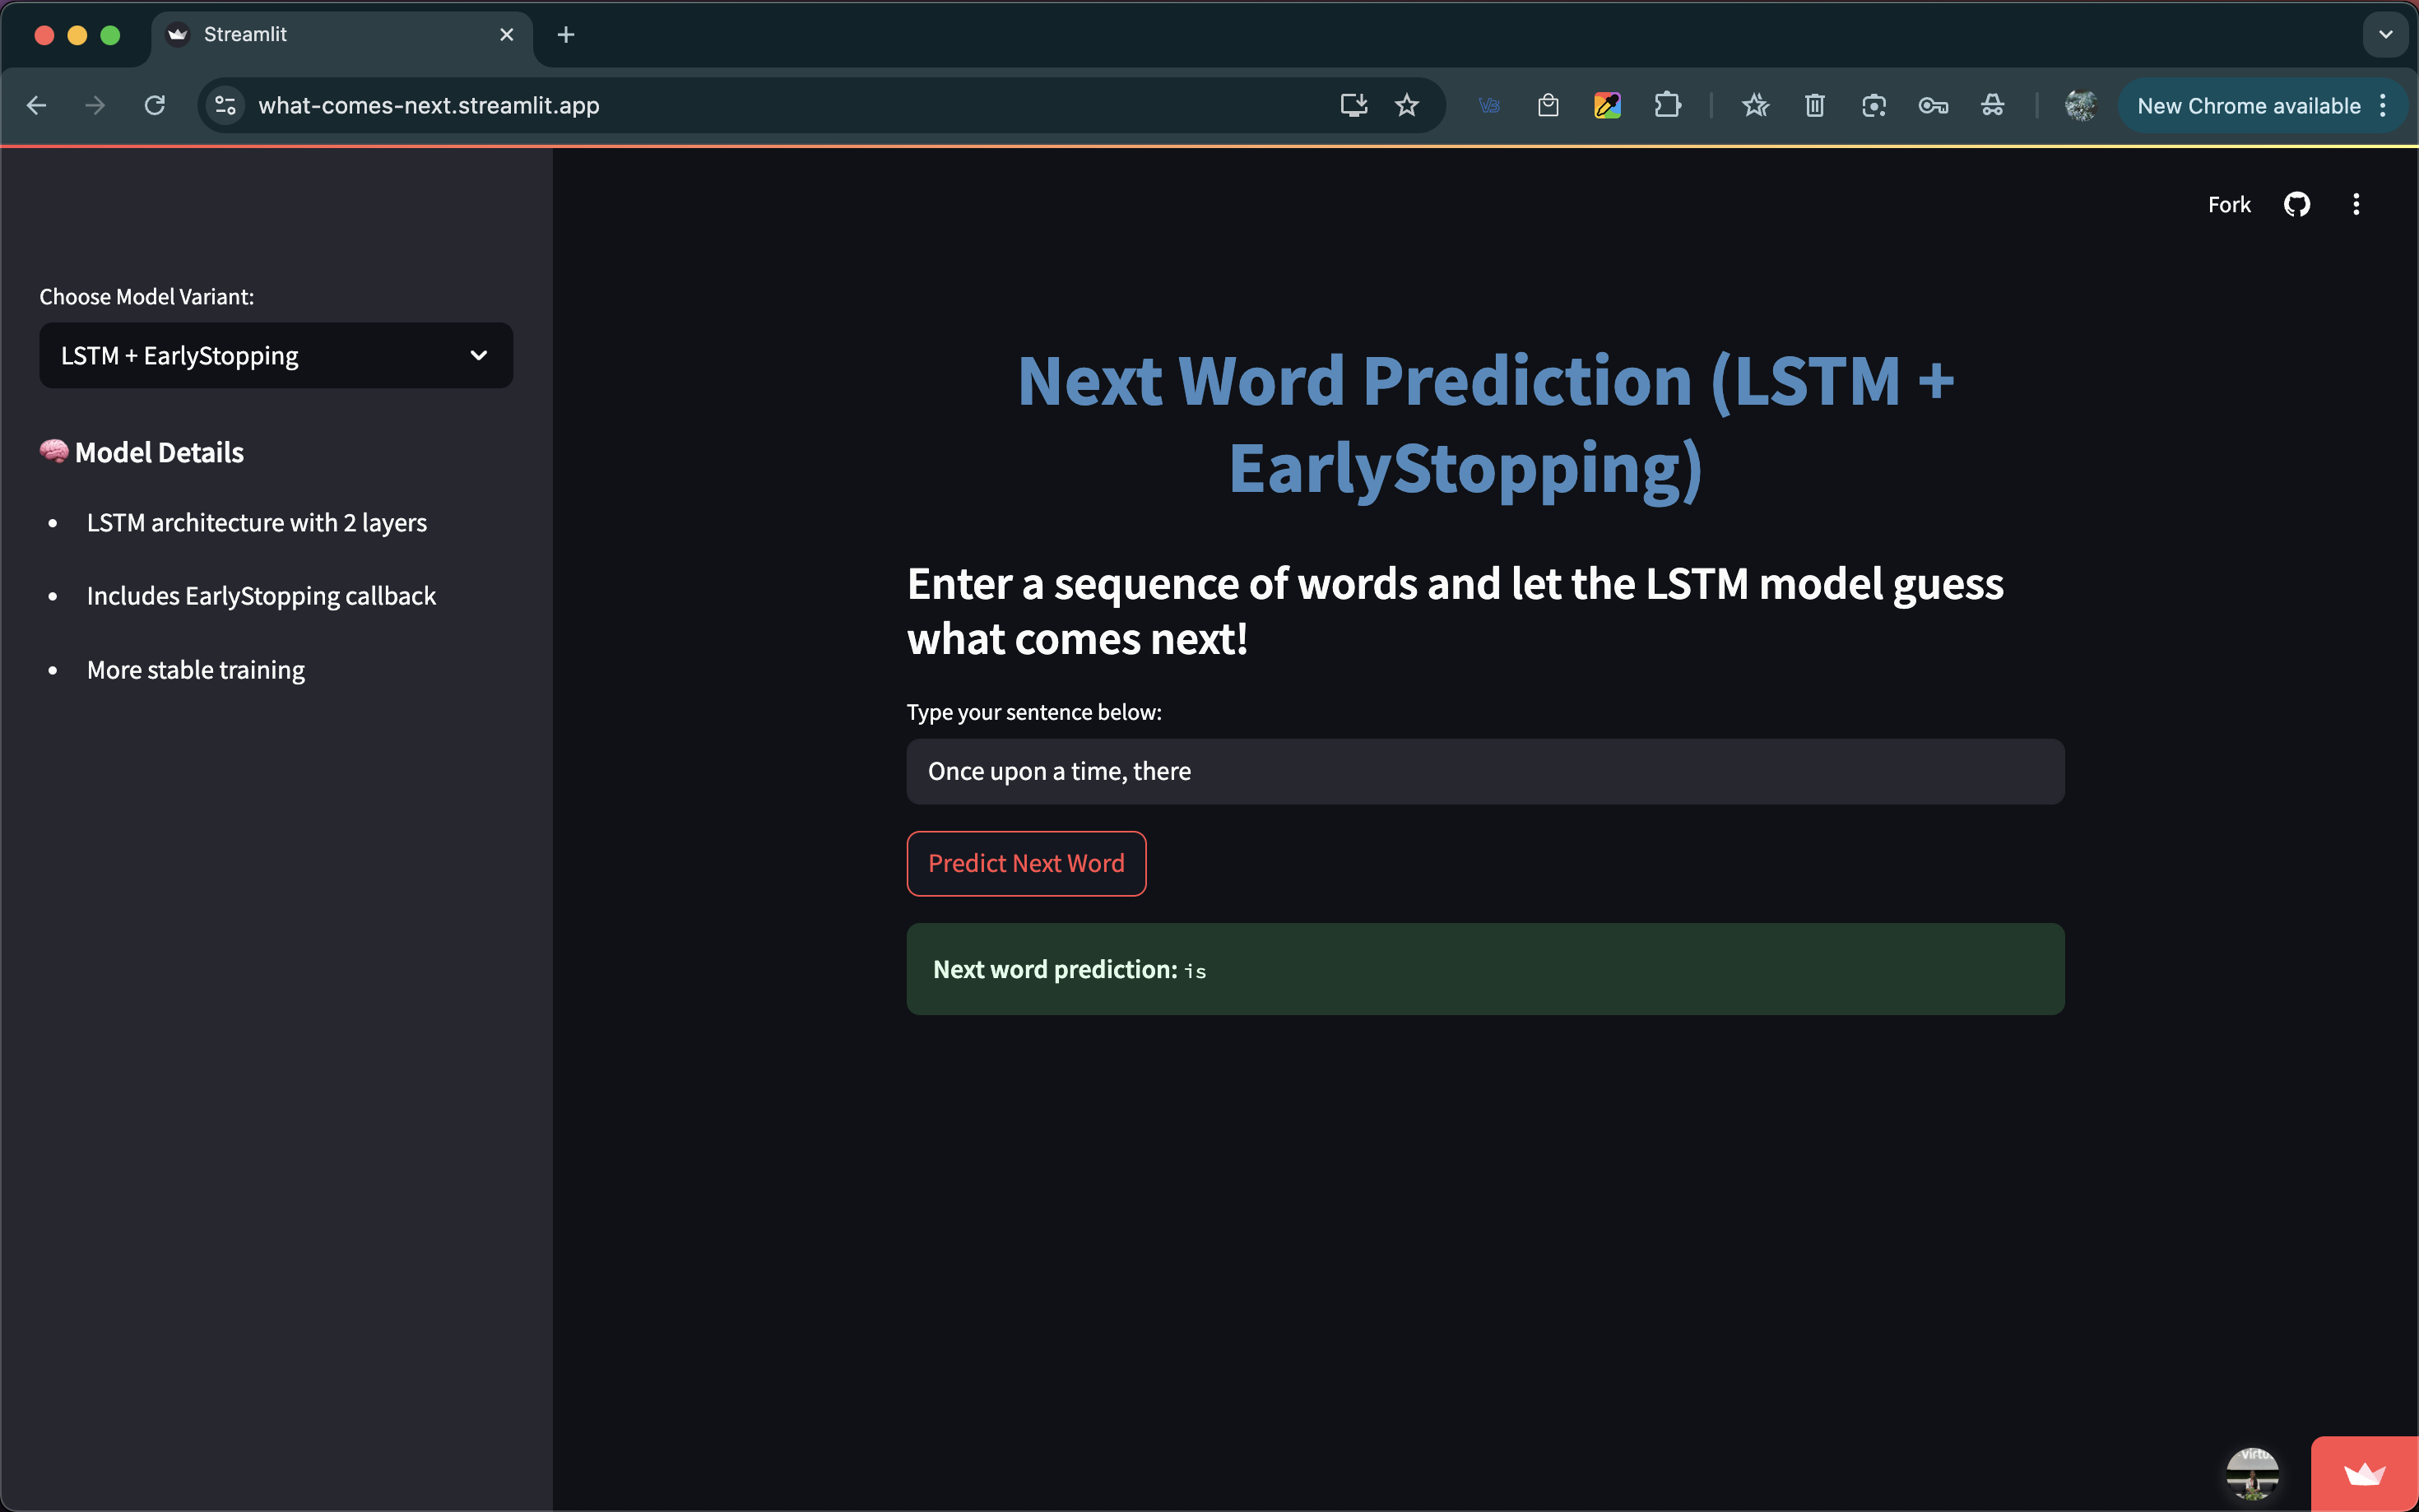Click the browser forward arrow
The height and width of the screenshot is (1512, 2419).
point(95,105)
